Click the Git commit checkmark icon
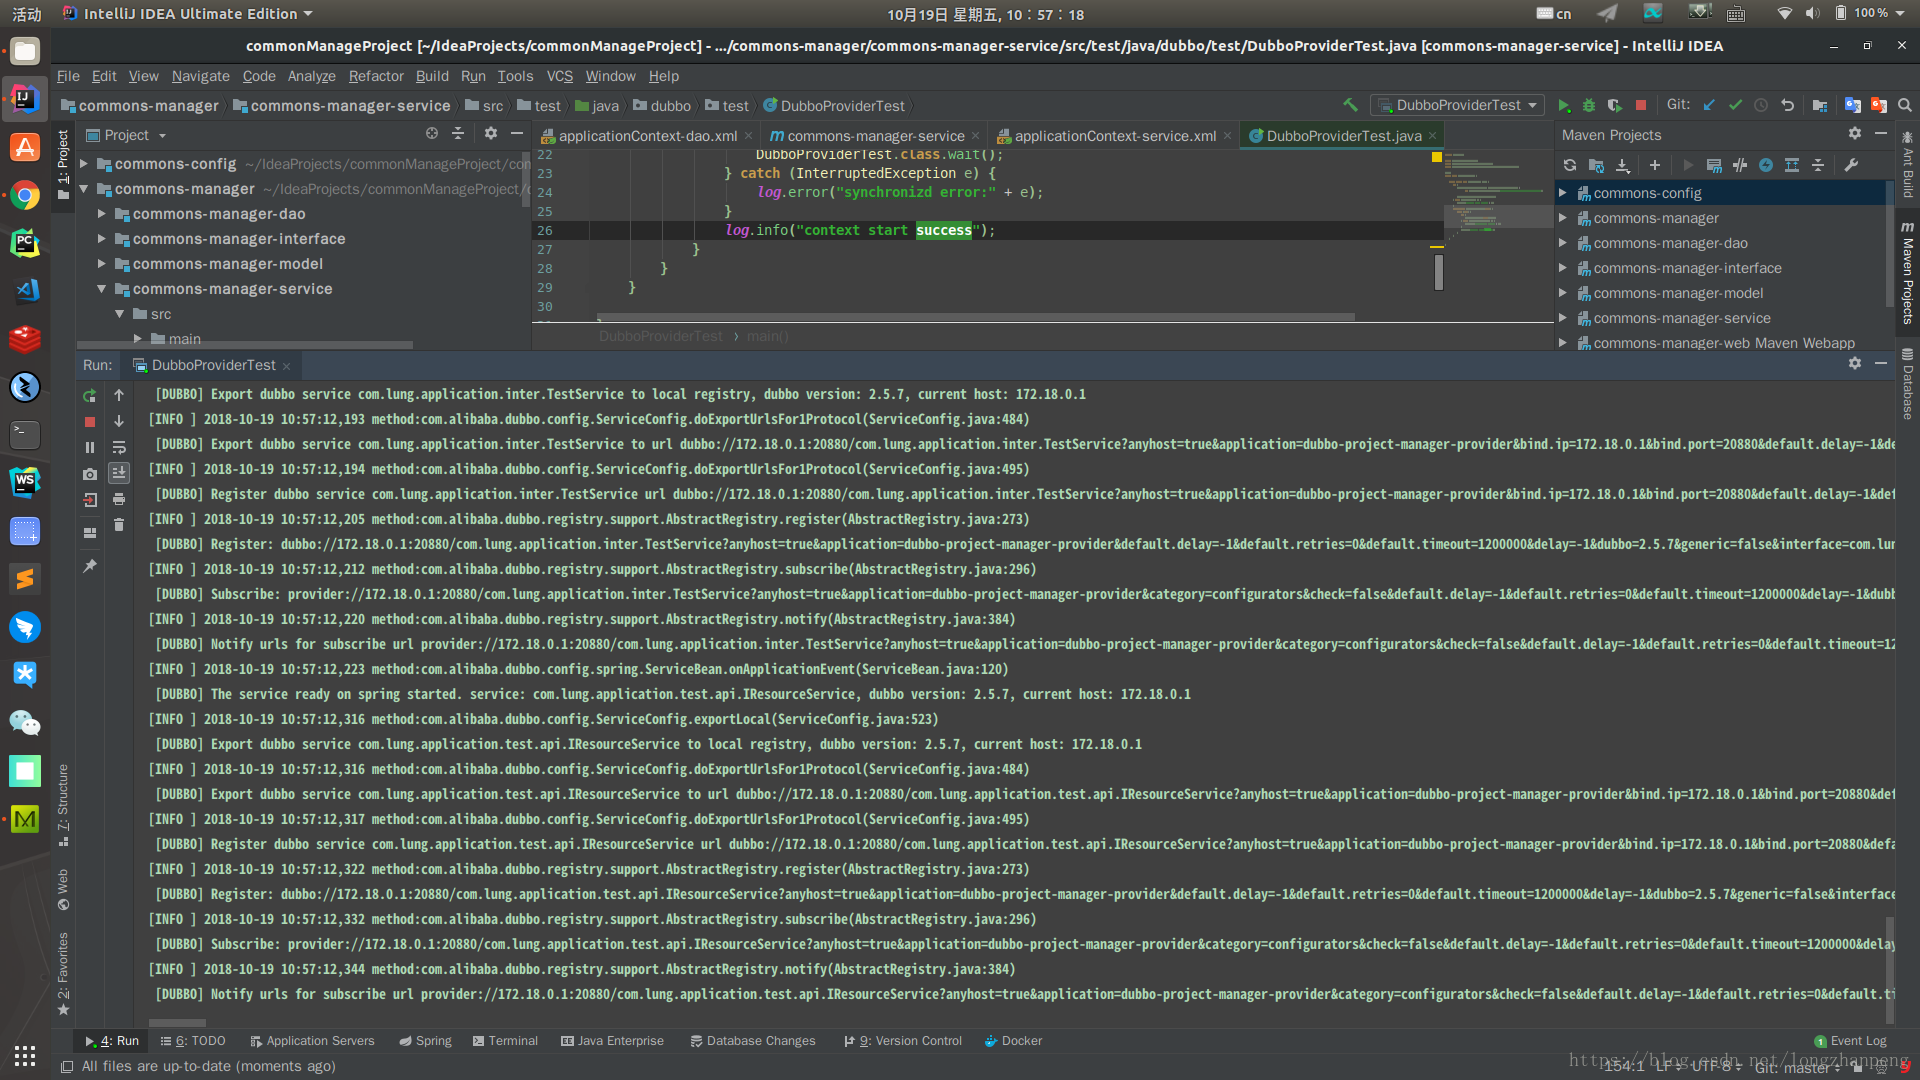Image resolution: width=1920 pixels, height=1080 pixels. 1735,105
